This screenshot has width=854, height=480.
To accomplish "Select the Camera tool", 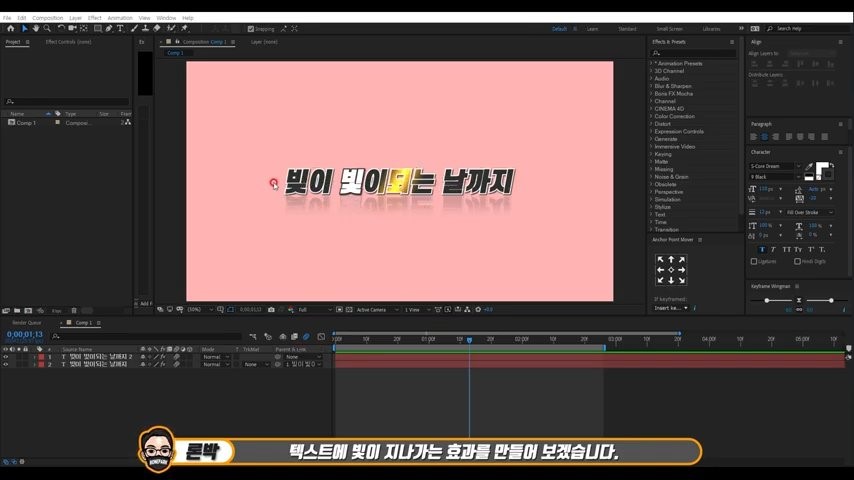I will pos(72,28).
